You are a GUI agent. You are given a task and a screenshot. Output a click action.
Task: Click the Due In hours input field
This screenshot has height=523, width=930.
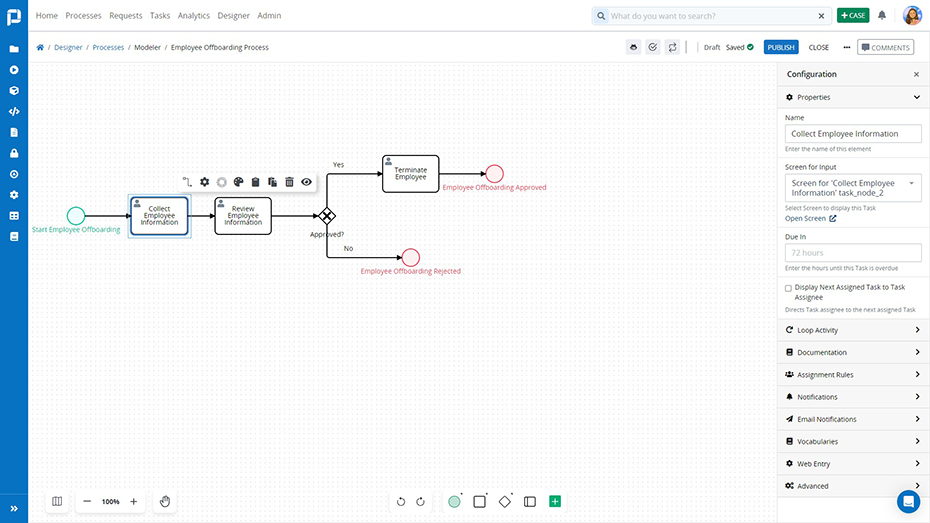click(853, 253)
